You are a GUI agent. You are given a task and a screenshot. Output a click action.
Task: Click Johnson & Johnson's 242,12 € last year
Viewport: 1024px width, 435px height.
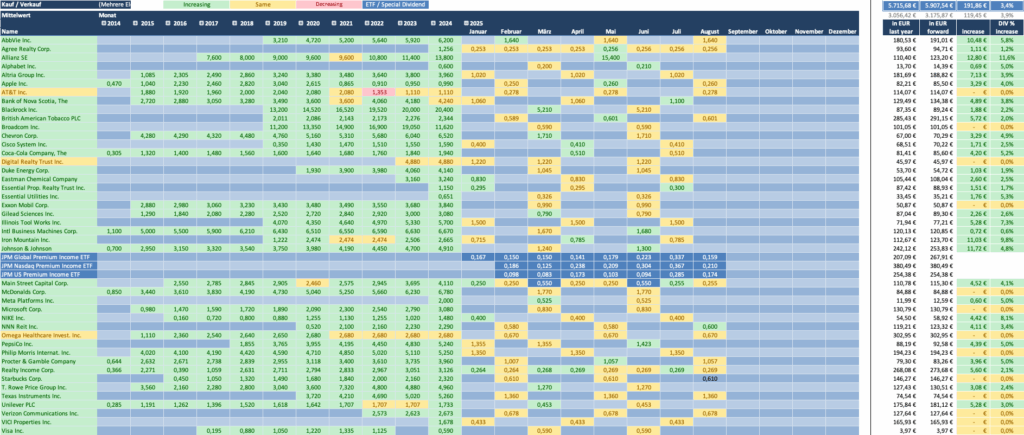tap(899, 248)
